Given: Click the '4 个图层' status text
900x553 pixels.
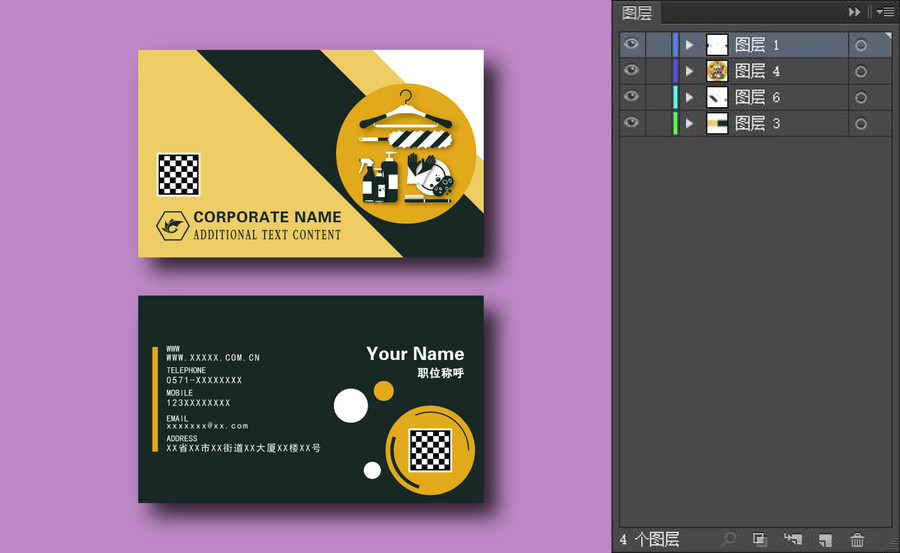Looking at the screenshot, I should click(x=649, y=539).
